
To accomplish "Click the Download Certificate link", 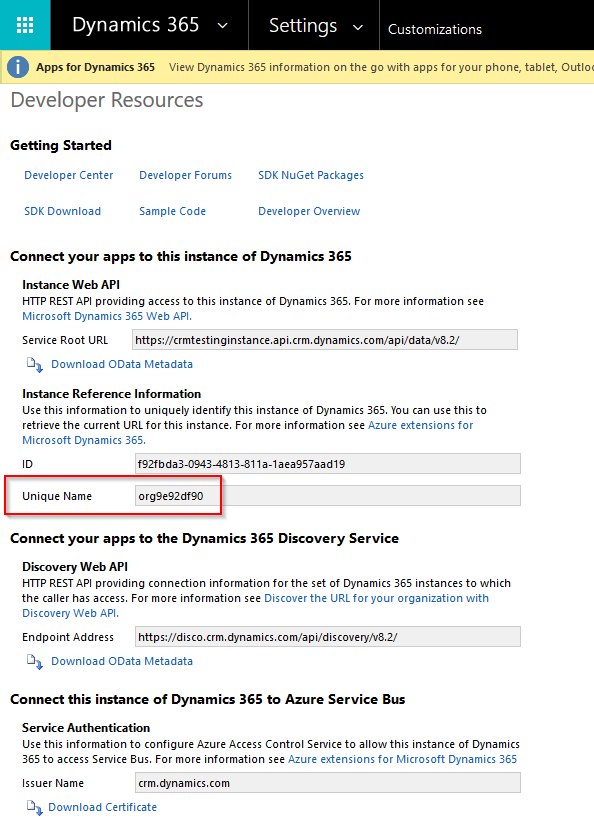I will tap(102, 807).
